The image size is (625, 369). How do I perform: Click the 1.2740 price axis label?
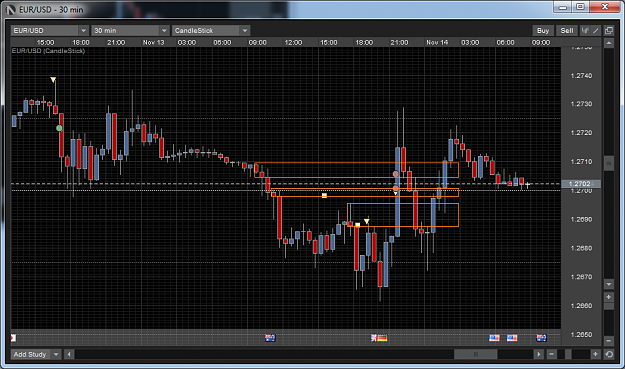pyautogui.click(x=581, y=76)
